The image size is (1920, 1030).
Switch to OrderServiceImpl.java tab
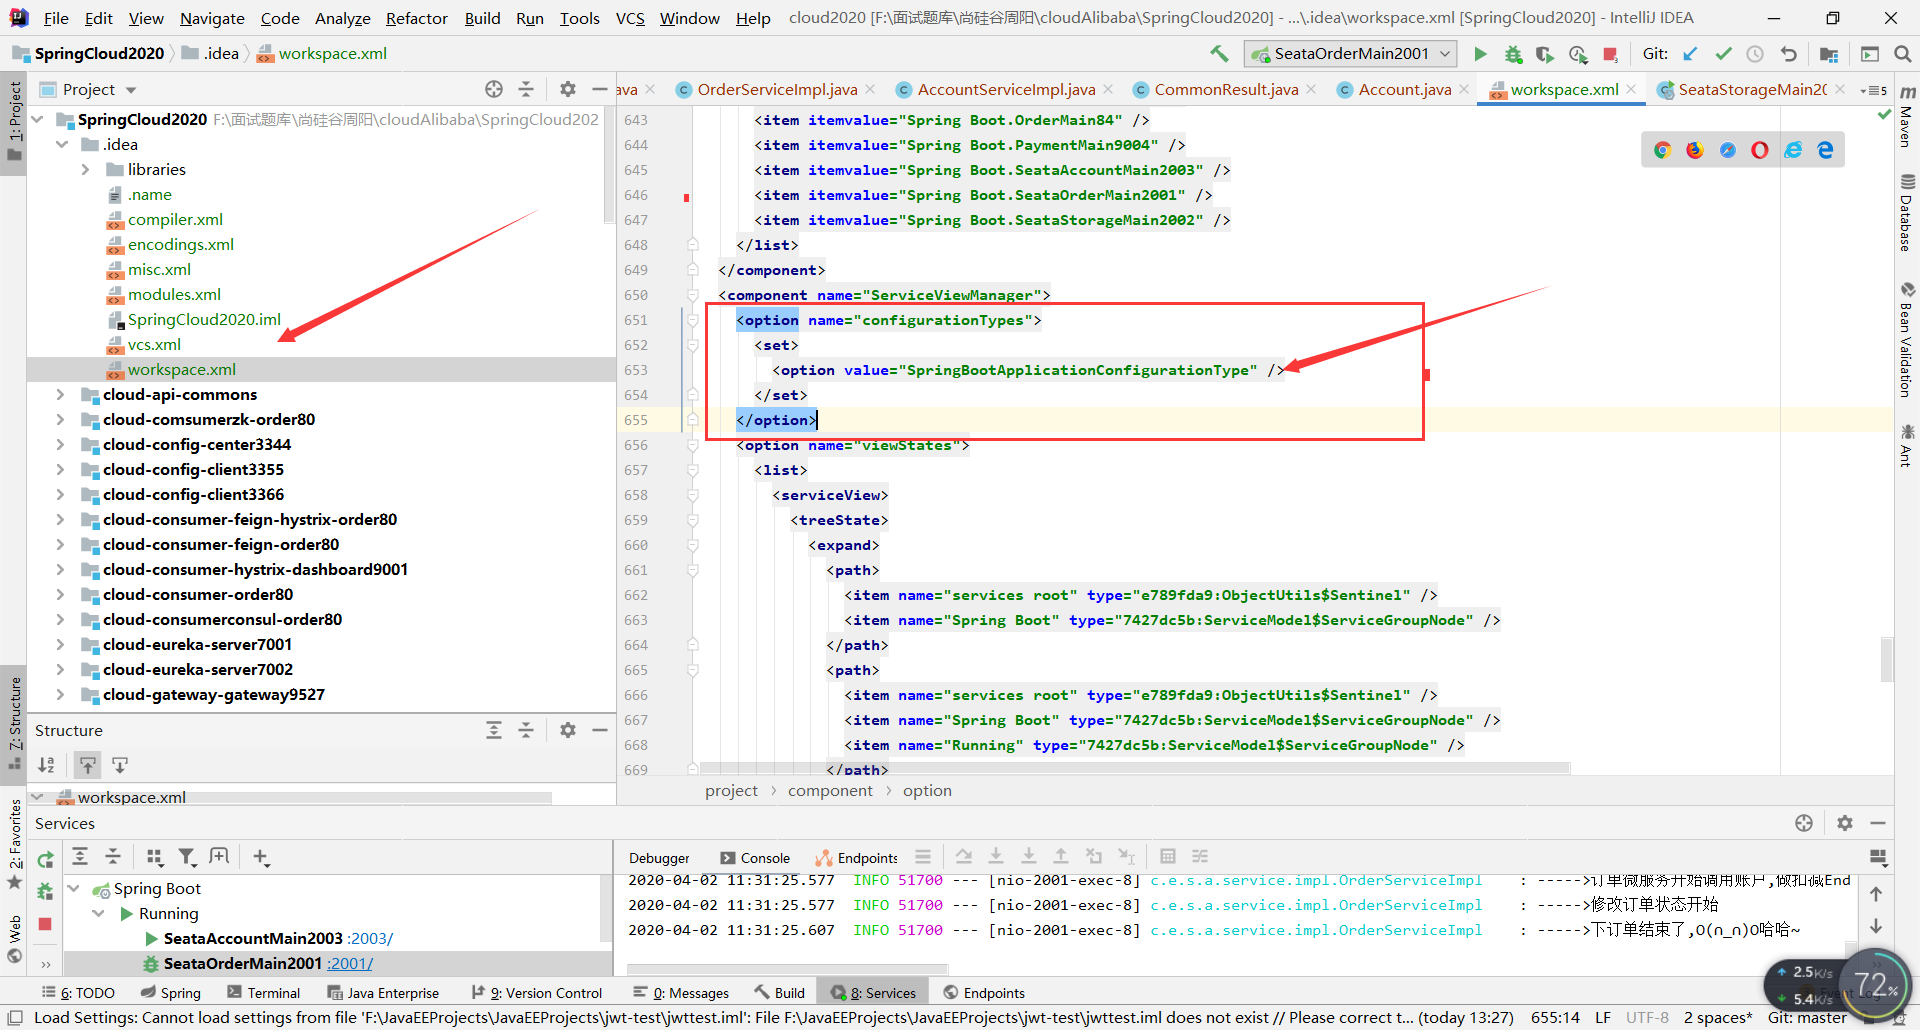pos(776,89)
